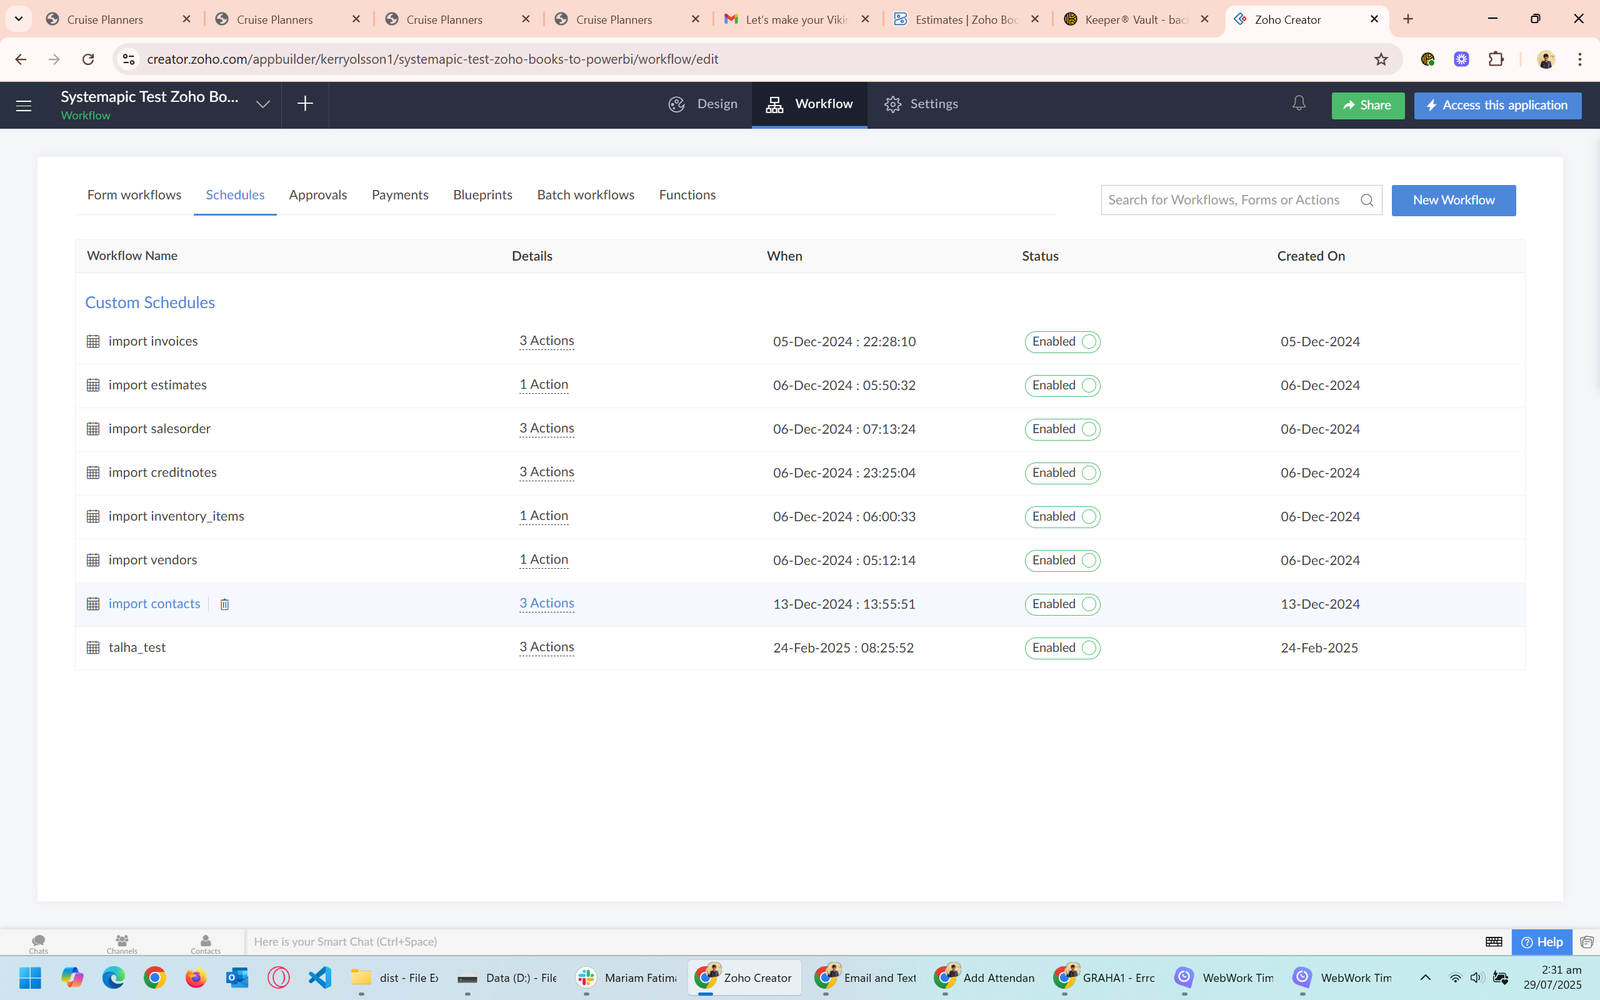Screen dimensions: 1600x1000
Task: Open Contacts in bottom bar
Action: click(x=205, y=943)
